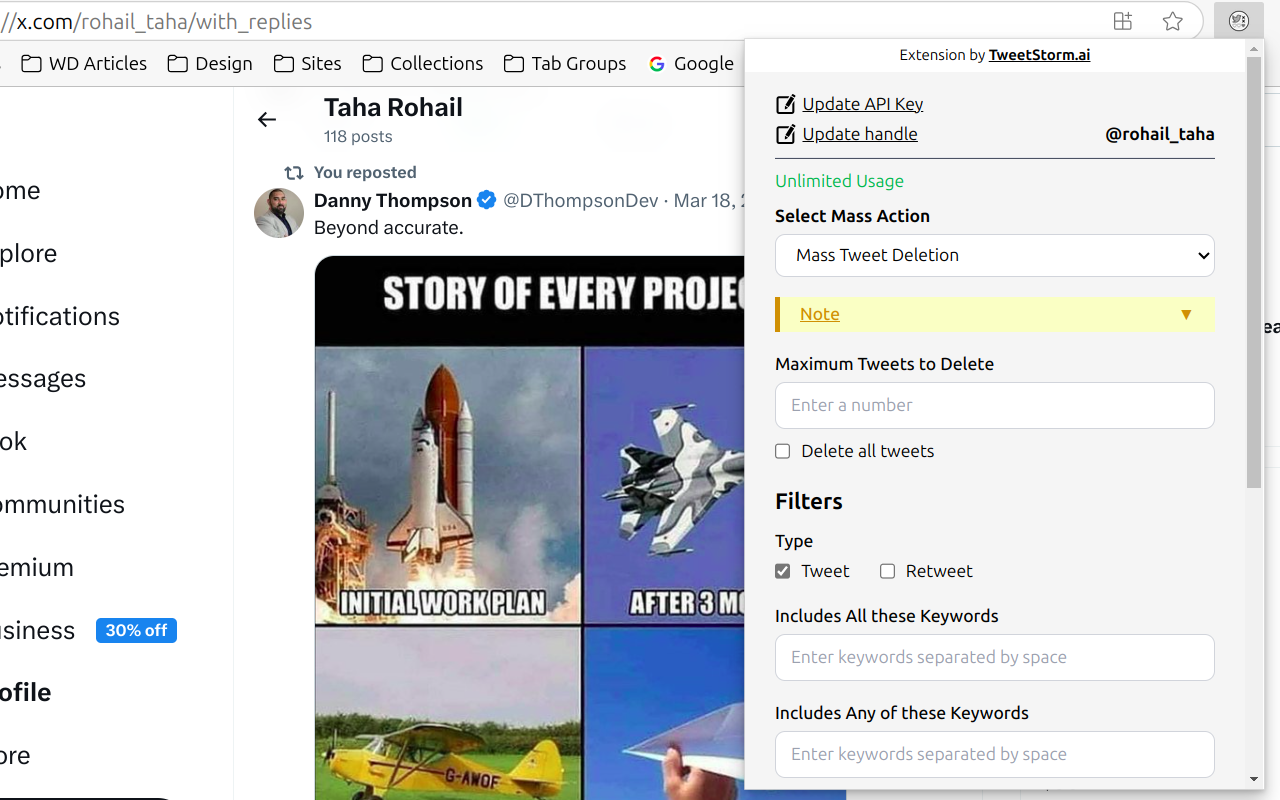Click the pencil icon beside Update API Key
This screenshot has width=1280, height=800.
pyautogui.click(x=785, y=103)
